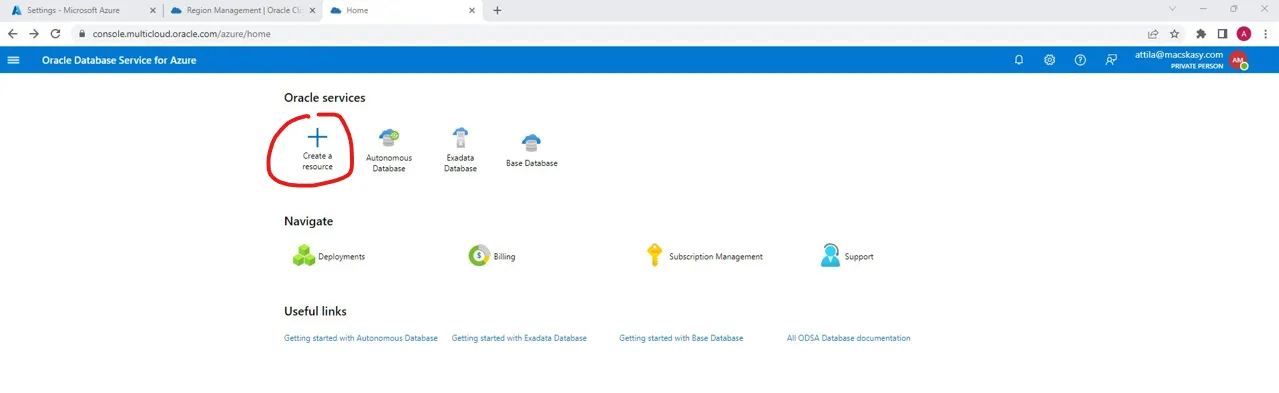Click Oracle Database Service for Azure title
The image size is (1279, 393).
point(119,60)
